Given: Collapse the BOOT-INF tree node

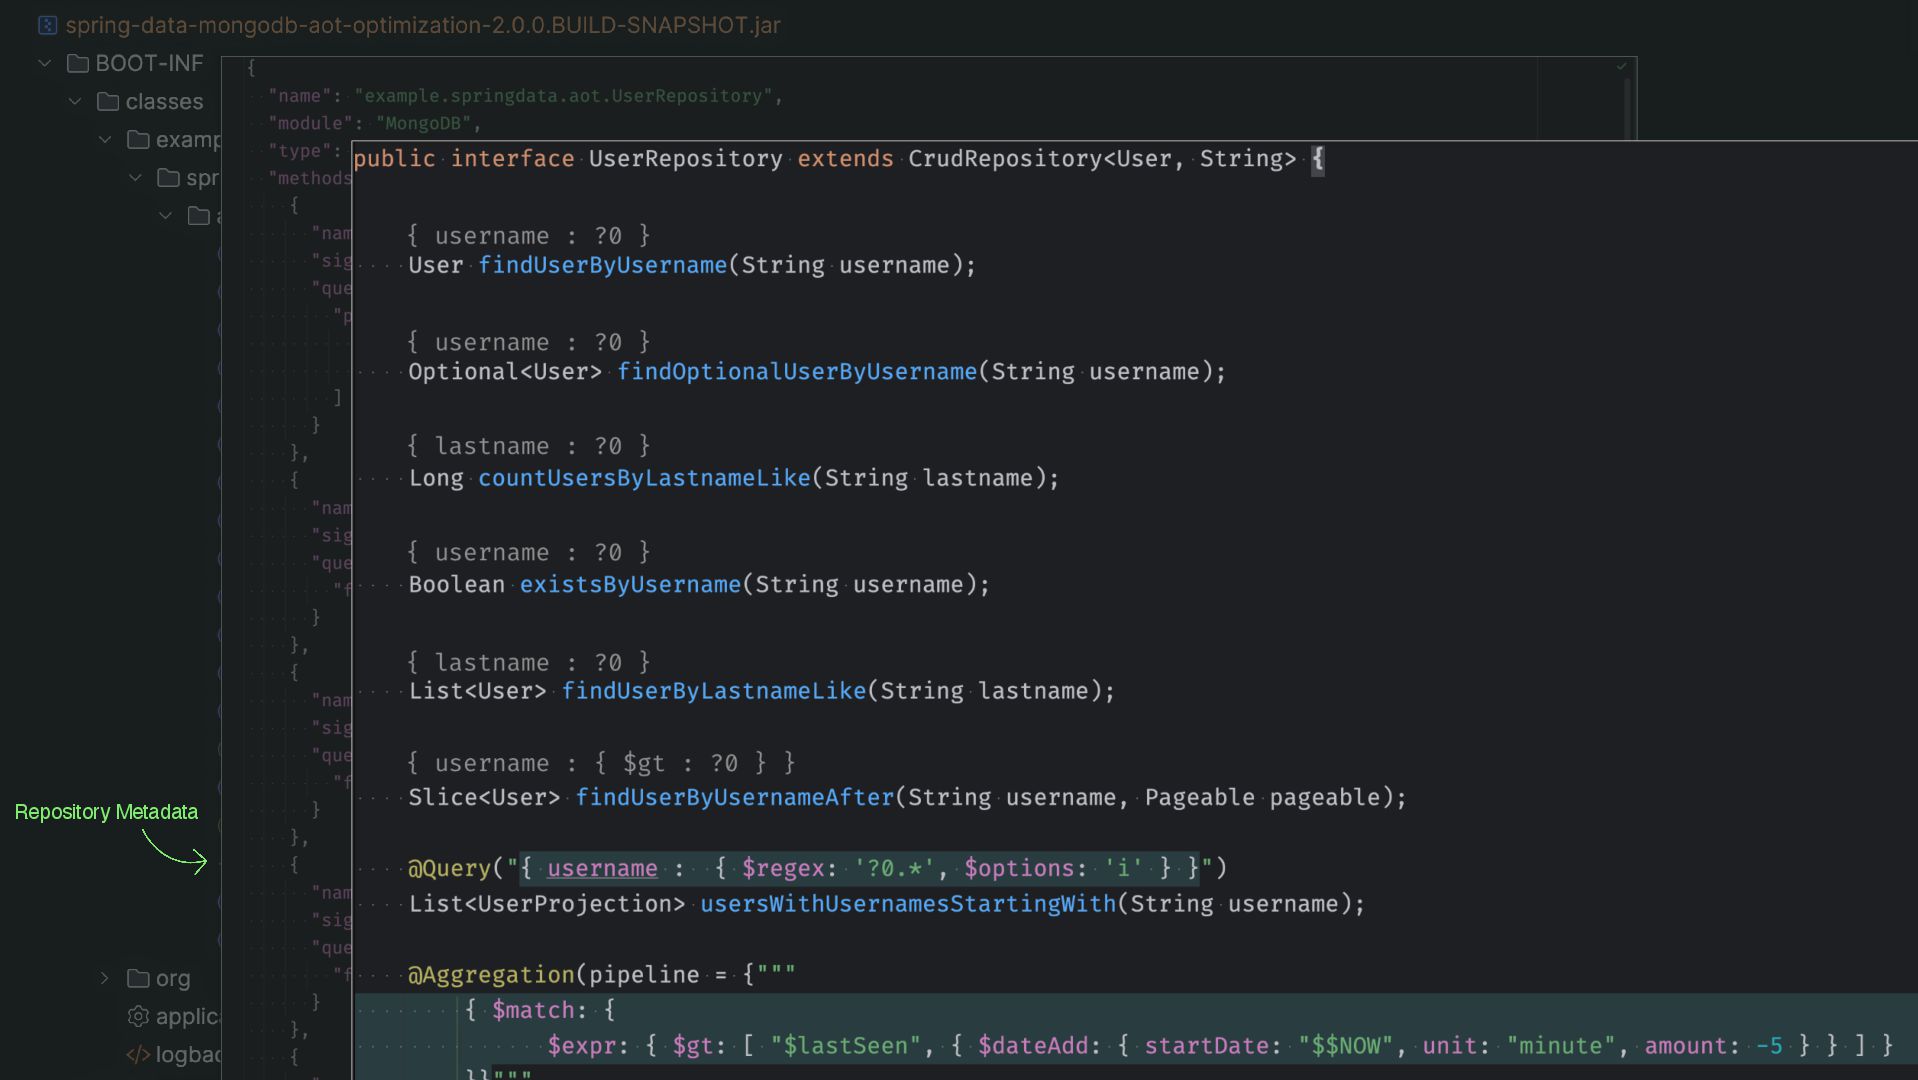Looking at the screenshot, I should (45, 64).
